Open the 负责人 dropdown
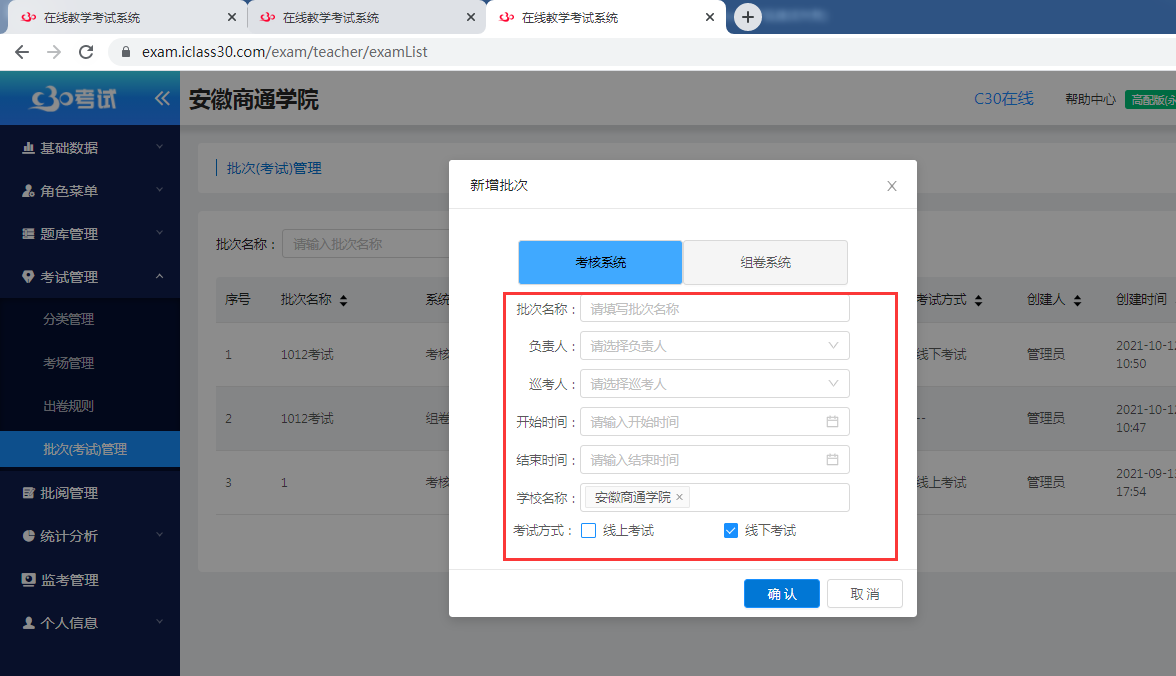 (x=715, y=346)
